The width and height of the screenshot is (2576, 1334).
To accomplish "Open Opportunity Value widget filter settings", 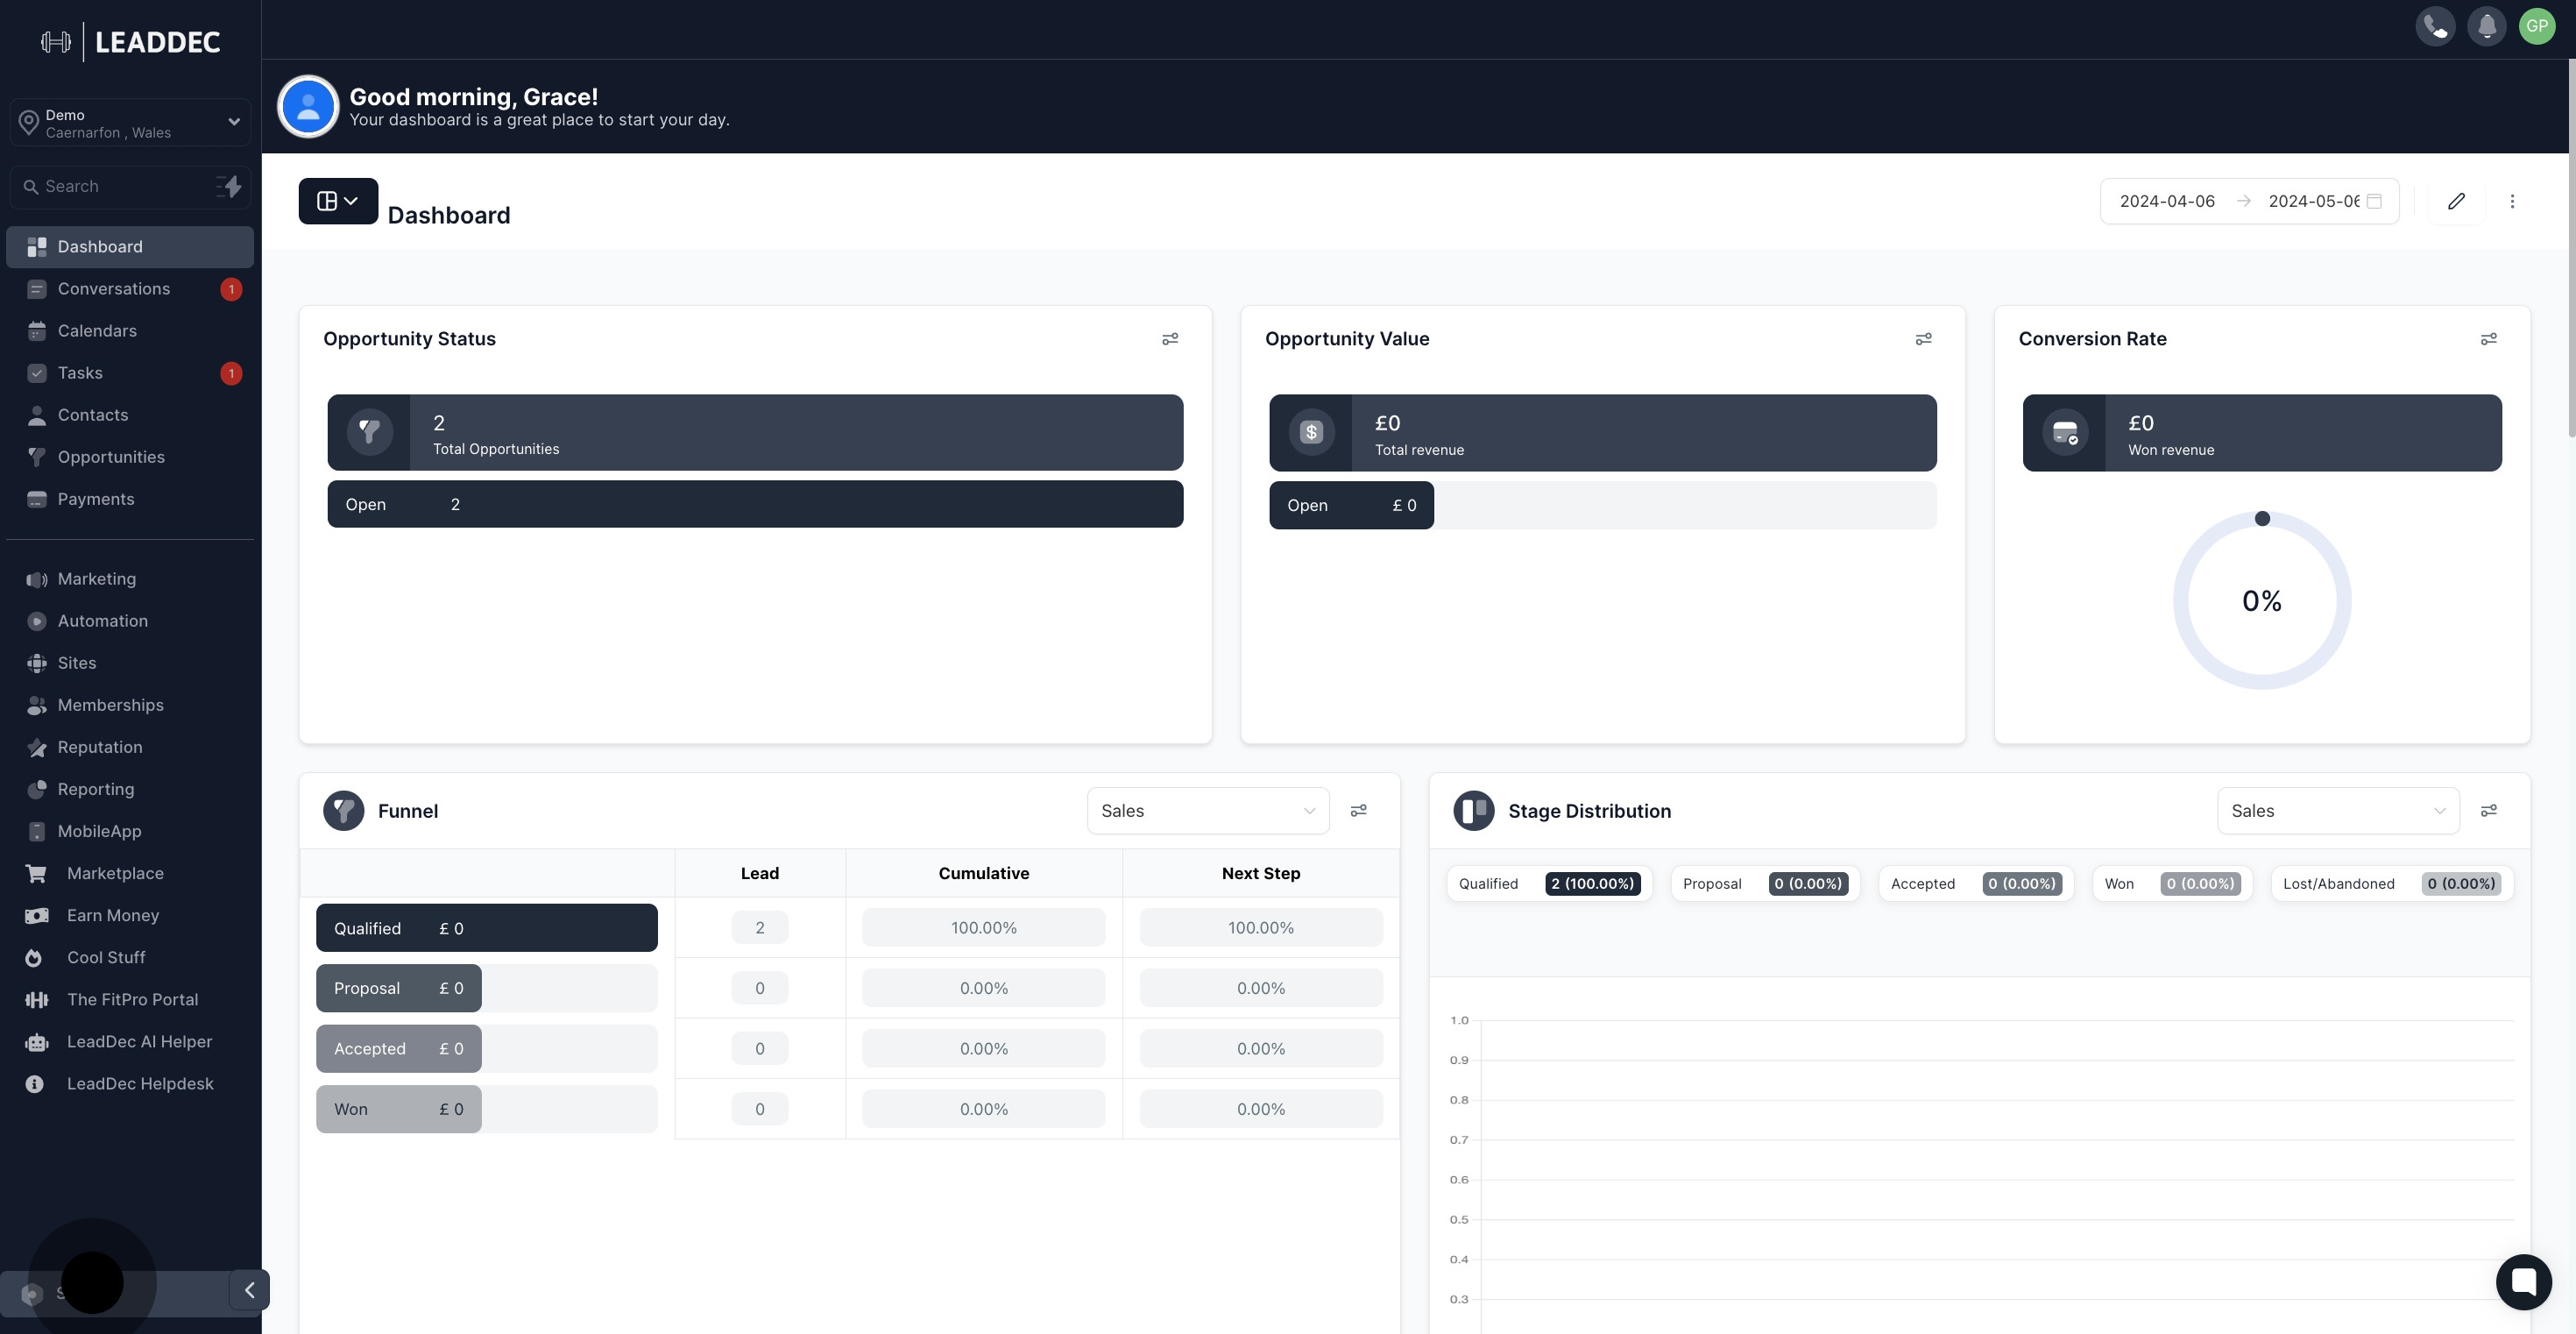I will (x=1923, y=339).
